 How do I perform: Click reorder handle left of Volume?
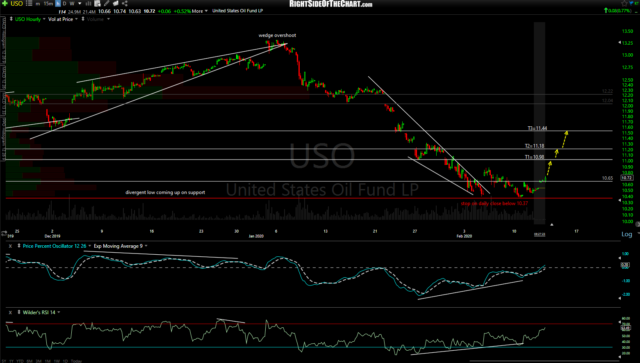[x=83, y=19]
